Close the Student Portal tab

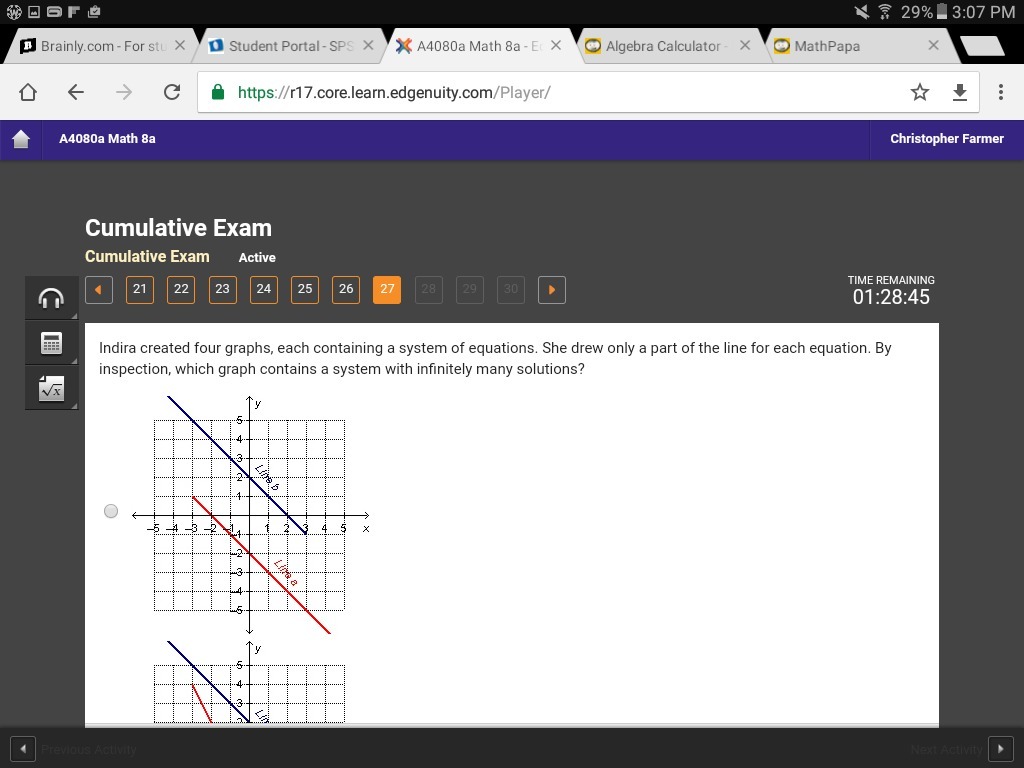point(368,46)
